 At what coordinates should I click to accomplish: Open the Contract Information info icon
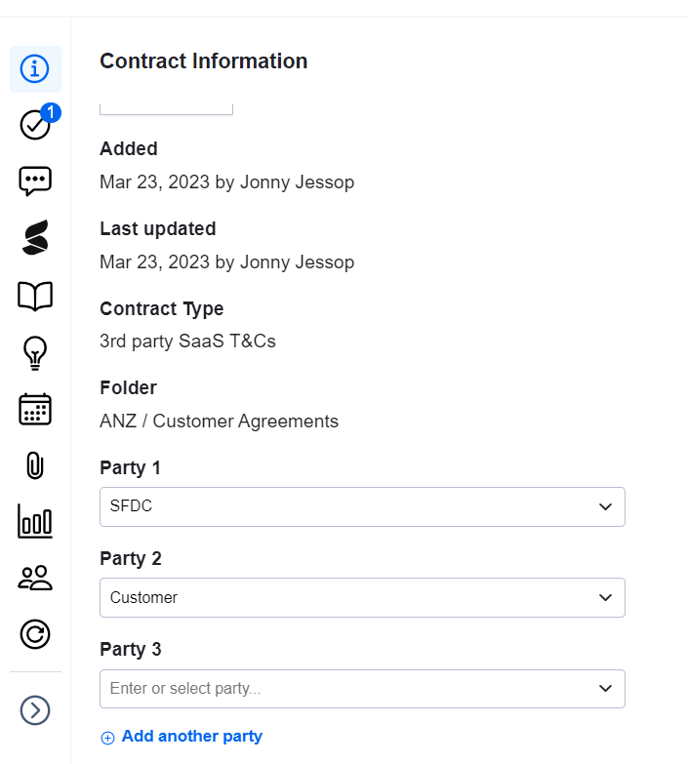35,69
